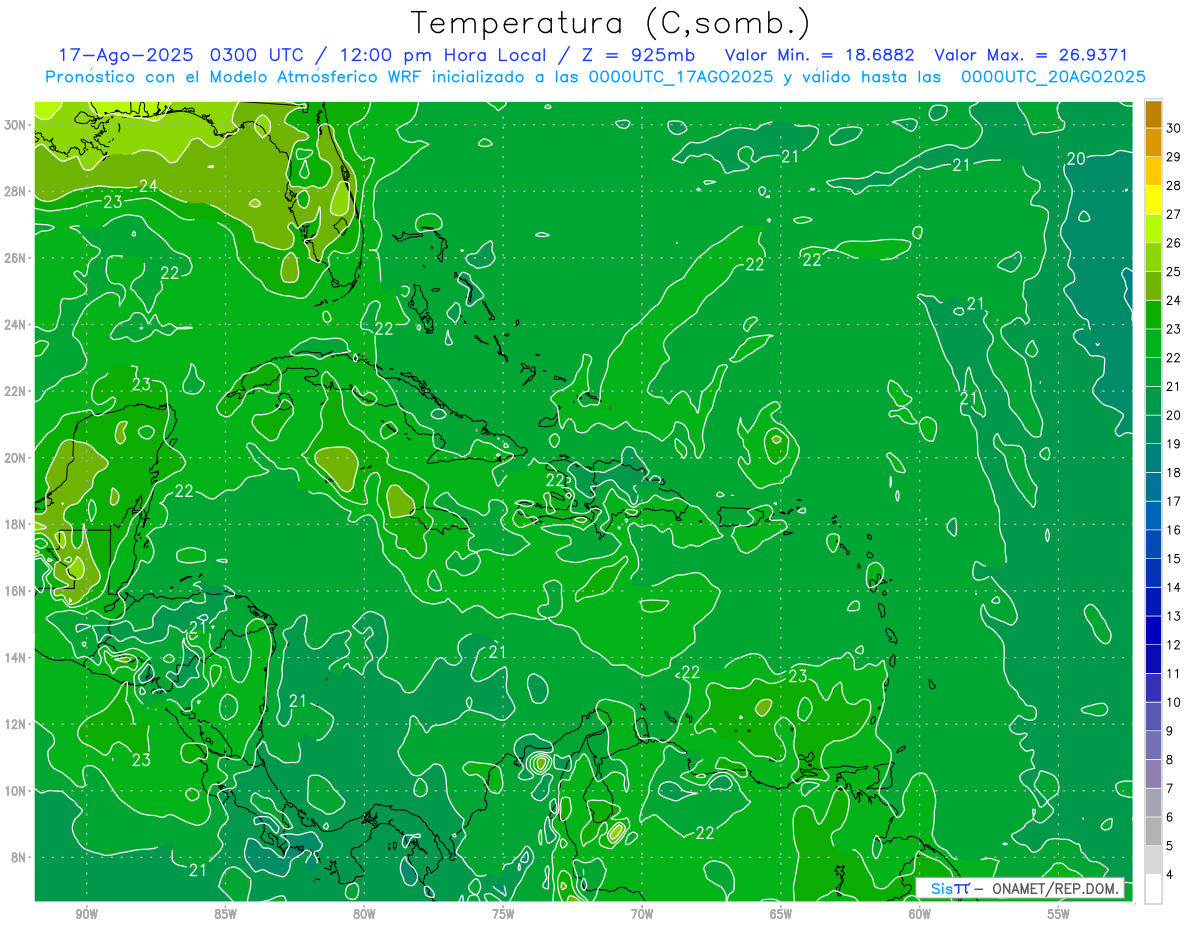Click the color scale label "27"
1200x927 pixels.
point(1174,214)
